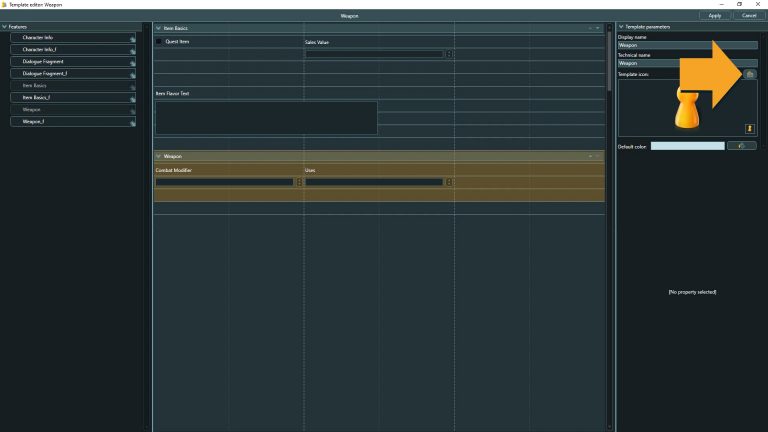Click the Cancel button
This screenshot has width=768, height=432.
pyautogui.click(x=749, y=16)
